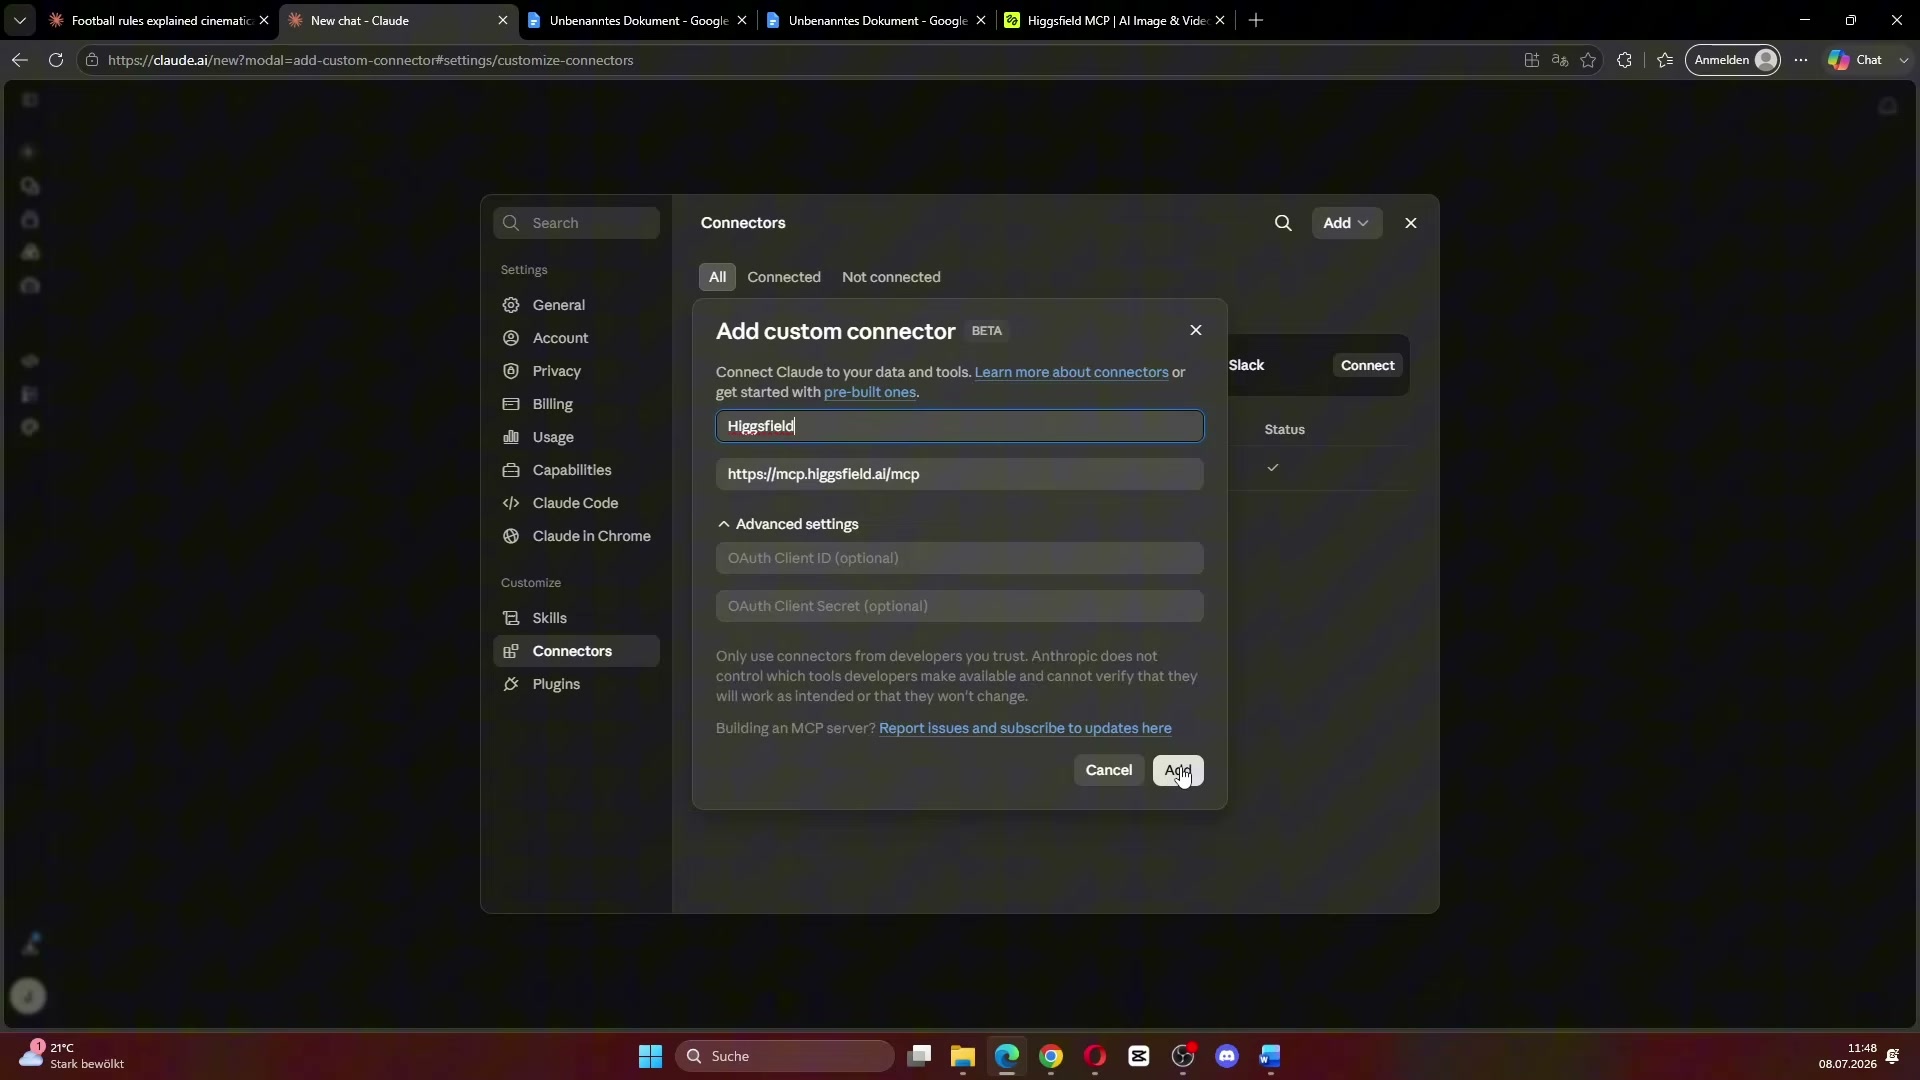Screen dimensions: 1920x1080
Task: Click the taskbar Suche search box
Action: [x=785, y=1056]
